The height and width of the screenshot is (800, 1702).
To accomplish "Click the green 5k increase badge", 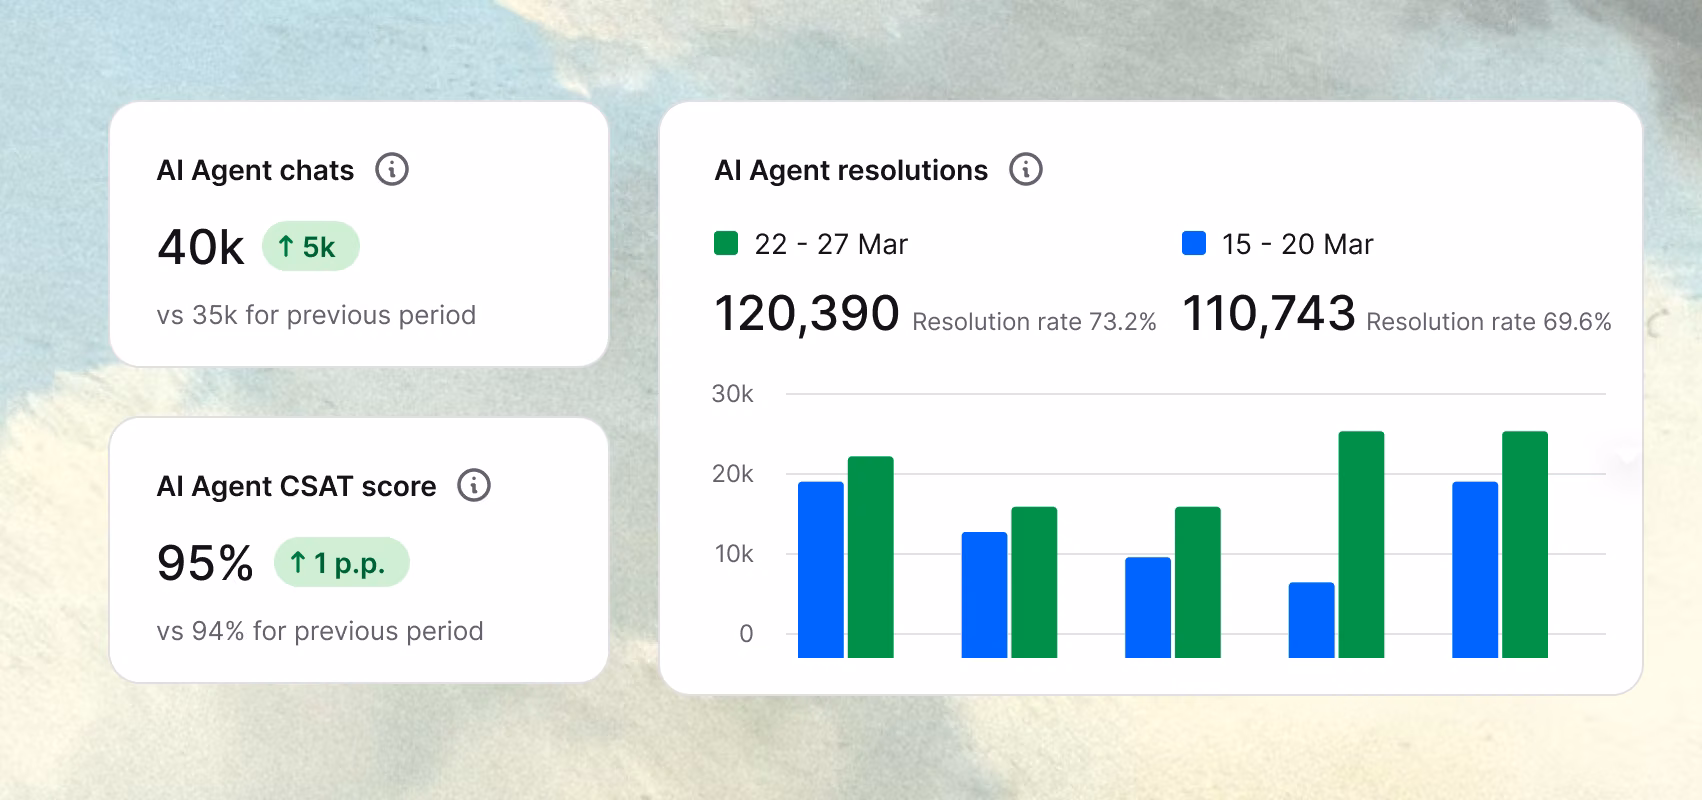I will 311,246.
